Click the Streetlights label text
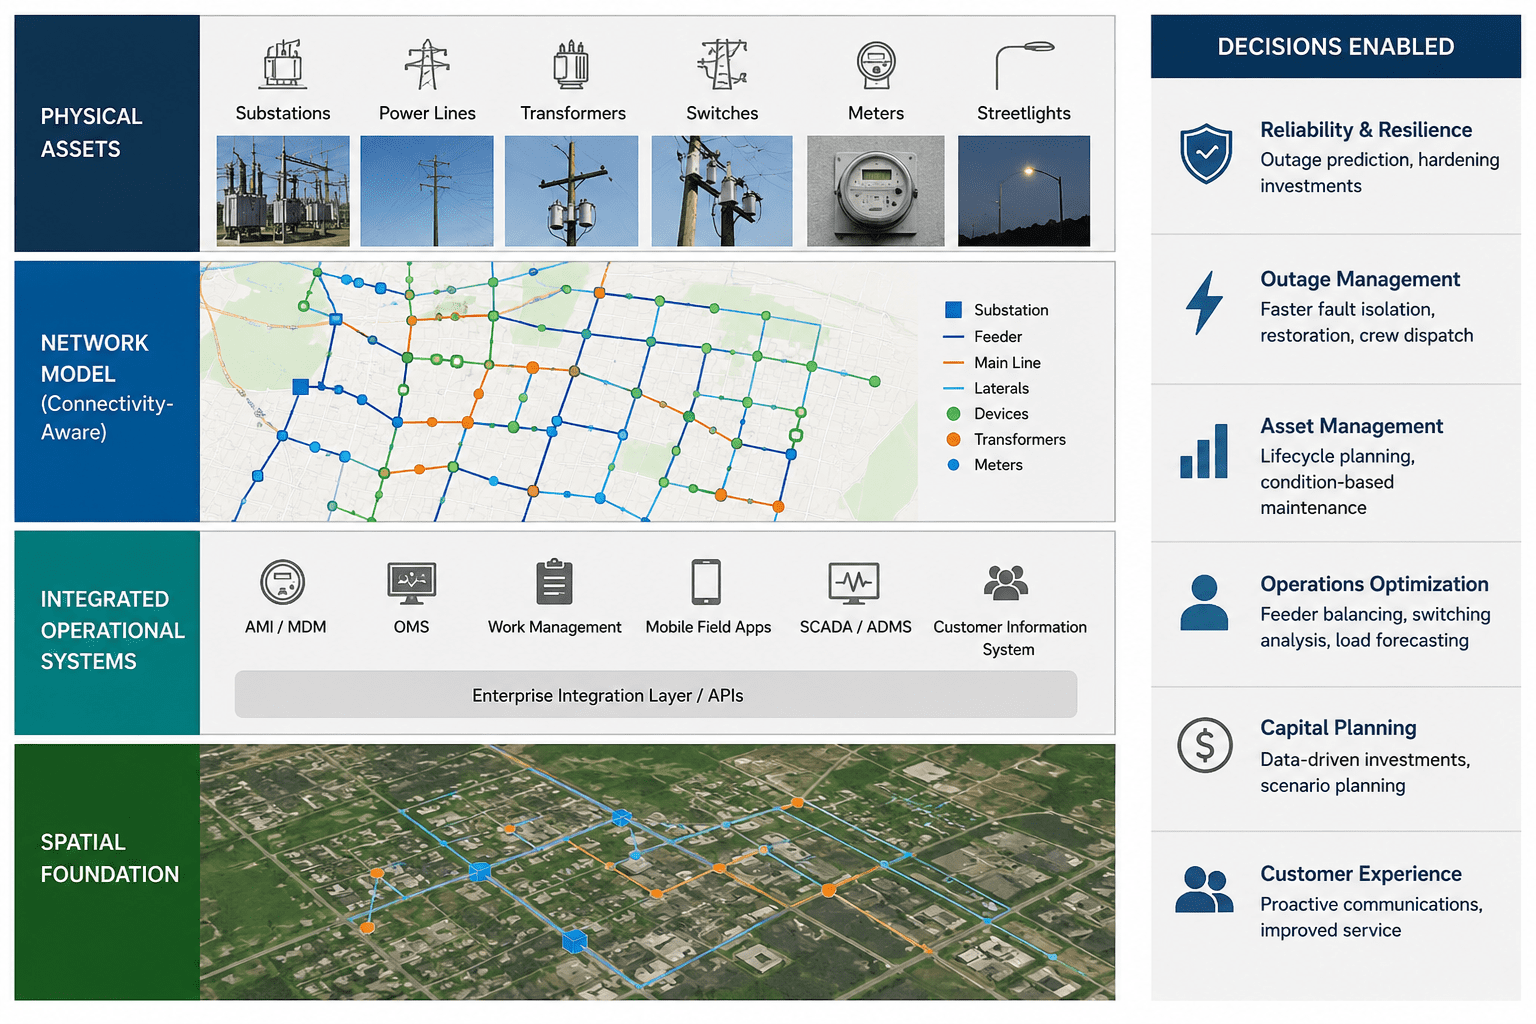1536x1024 pixels. (x=1024, y=113)
